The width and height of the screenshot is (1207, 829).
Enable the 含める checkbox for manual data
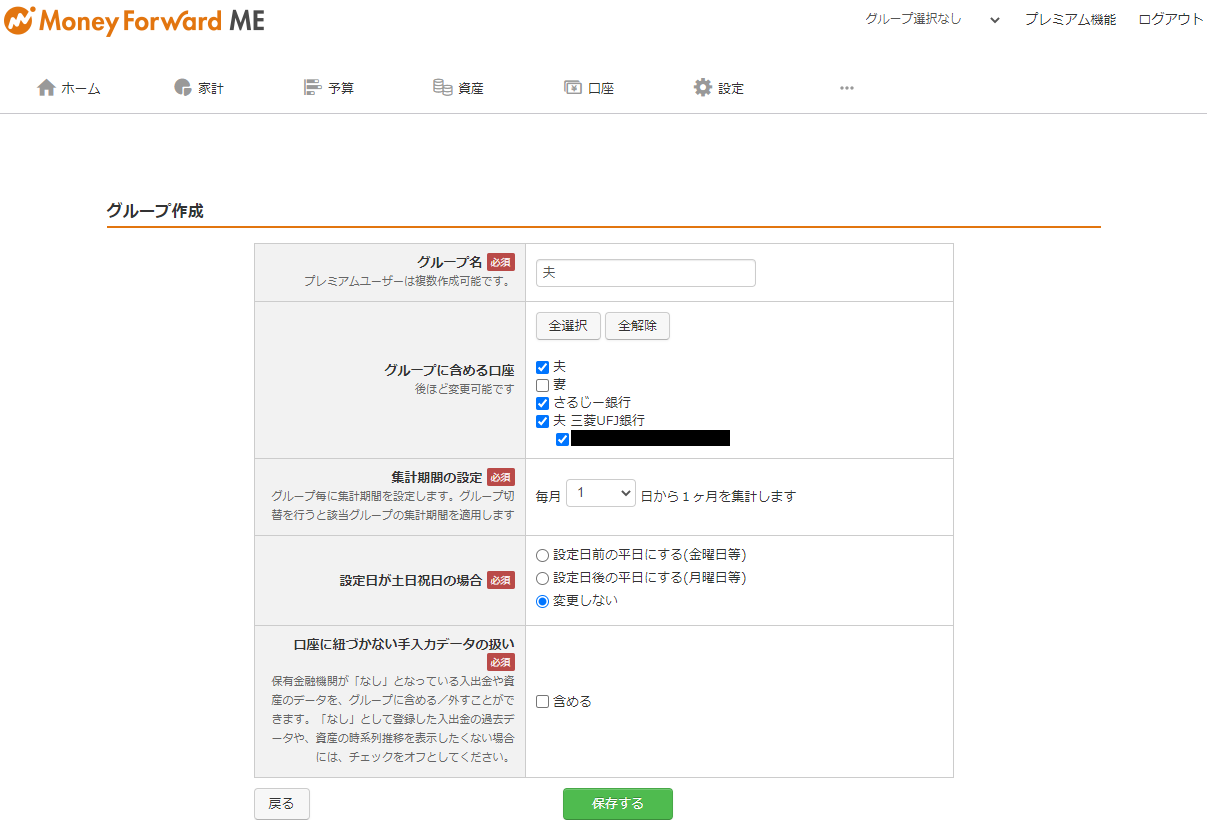click(x=543, y=701)
